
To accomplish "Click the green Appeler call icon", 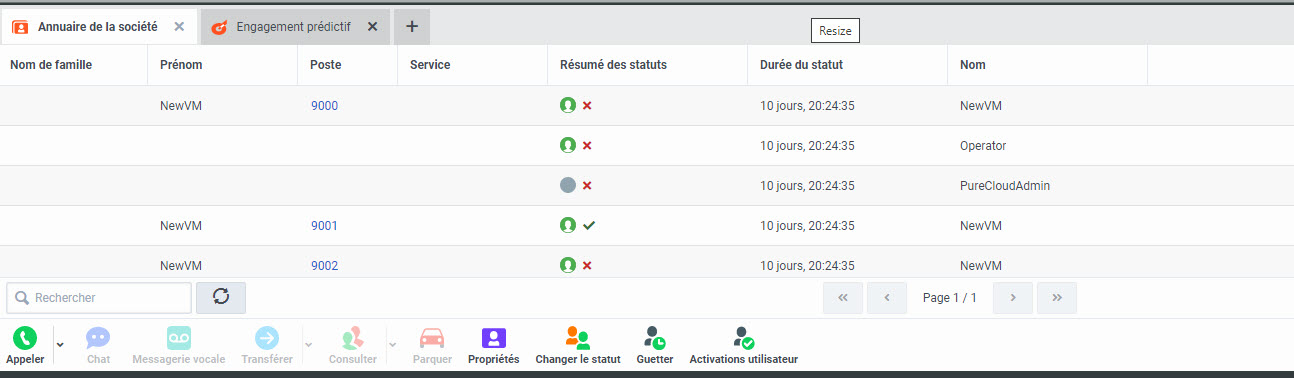I will (25, 338).
